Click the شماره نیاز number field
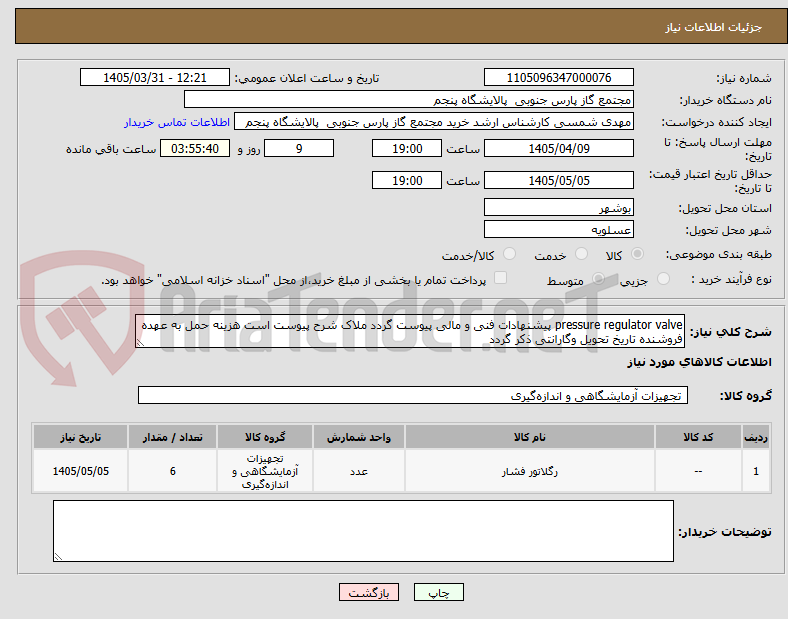The height and width of the screenshot is (619, 788). click(558, 77)
